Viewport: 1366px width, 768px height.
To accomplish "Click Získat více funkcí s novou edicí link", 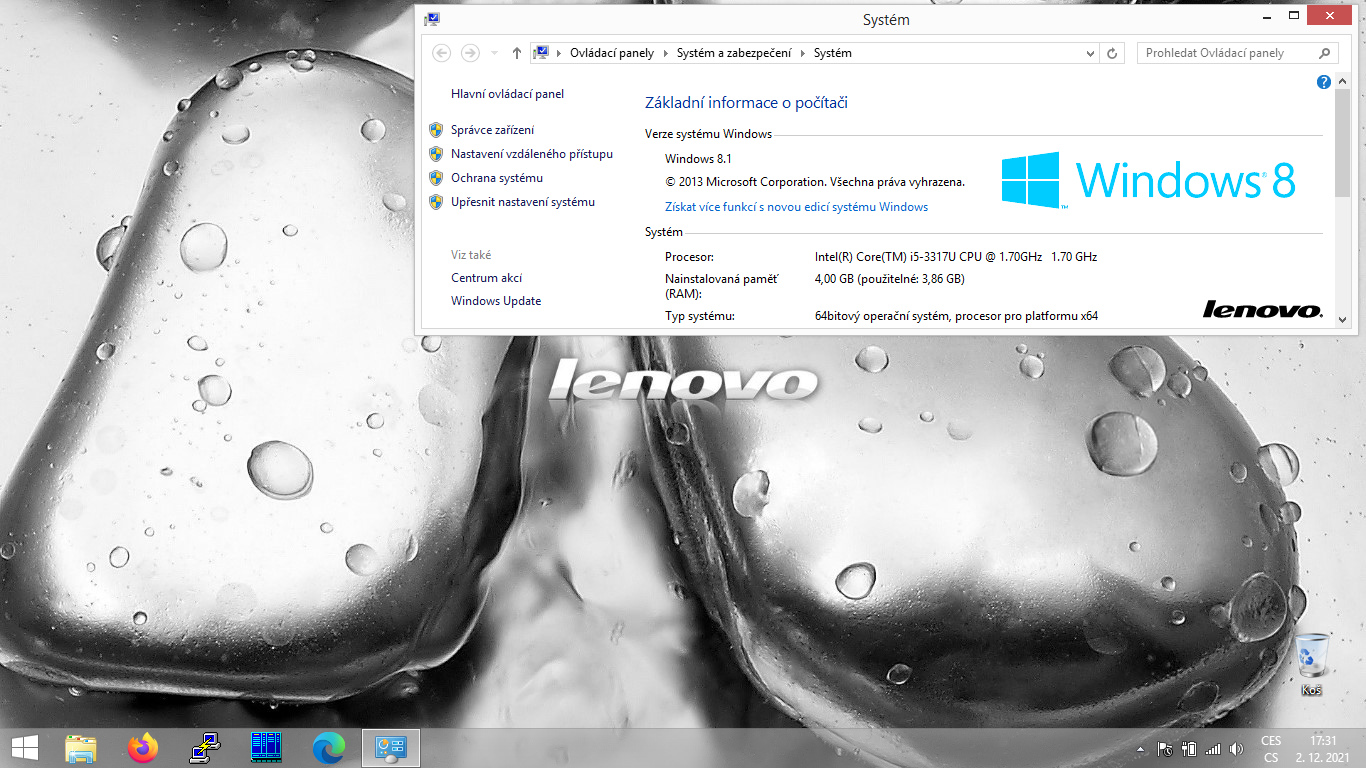I will click(x=796, y=207).
